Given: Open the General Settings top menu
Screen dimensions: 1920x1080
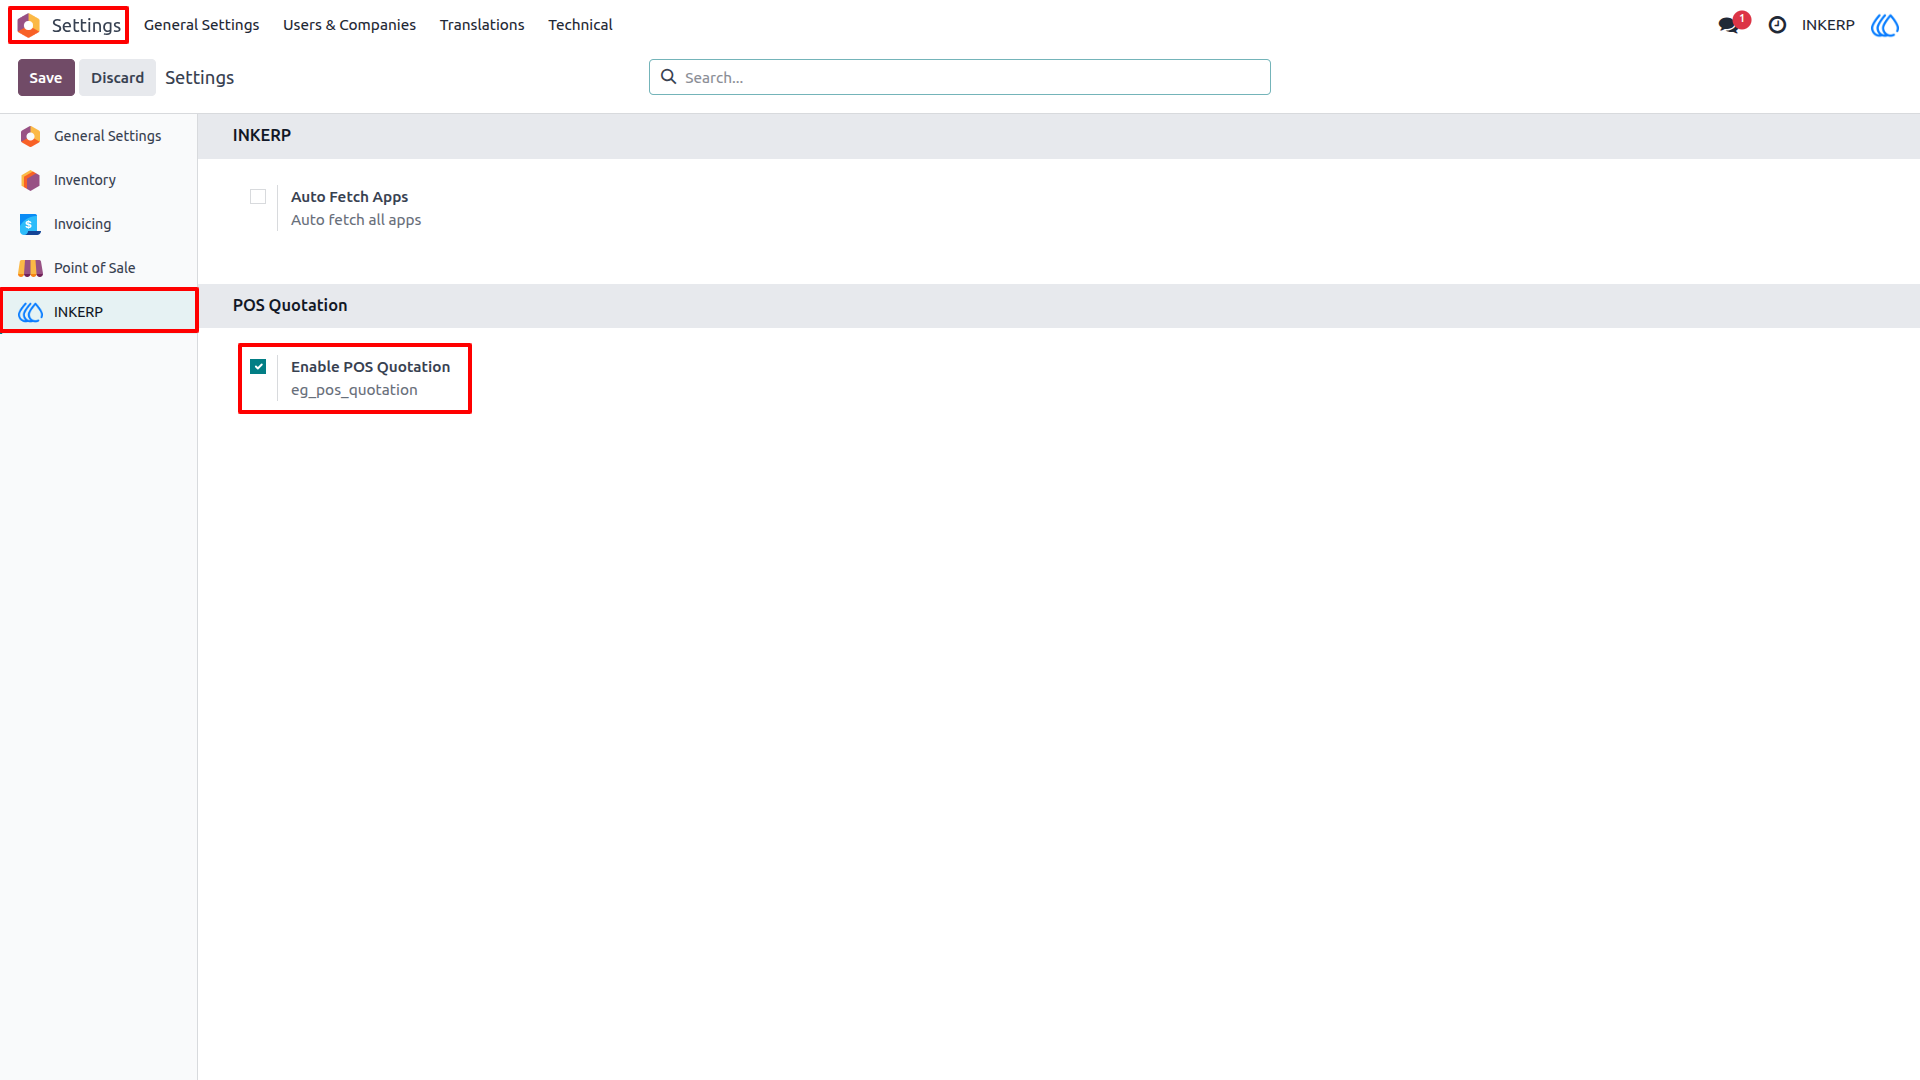Looking at the screenshot, I should 201,25.
